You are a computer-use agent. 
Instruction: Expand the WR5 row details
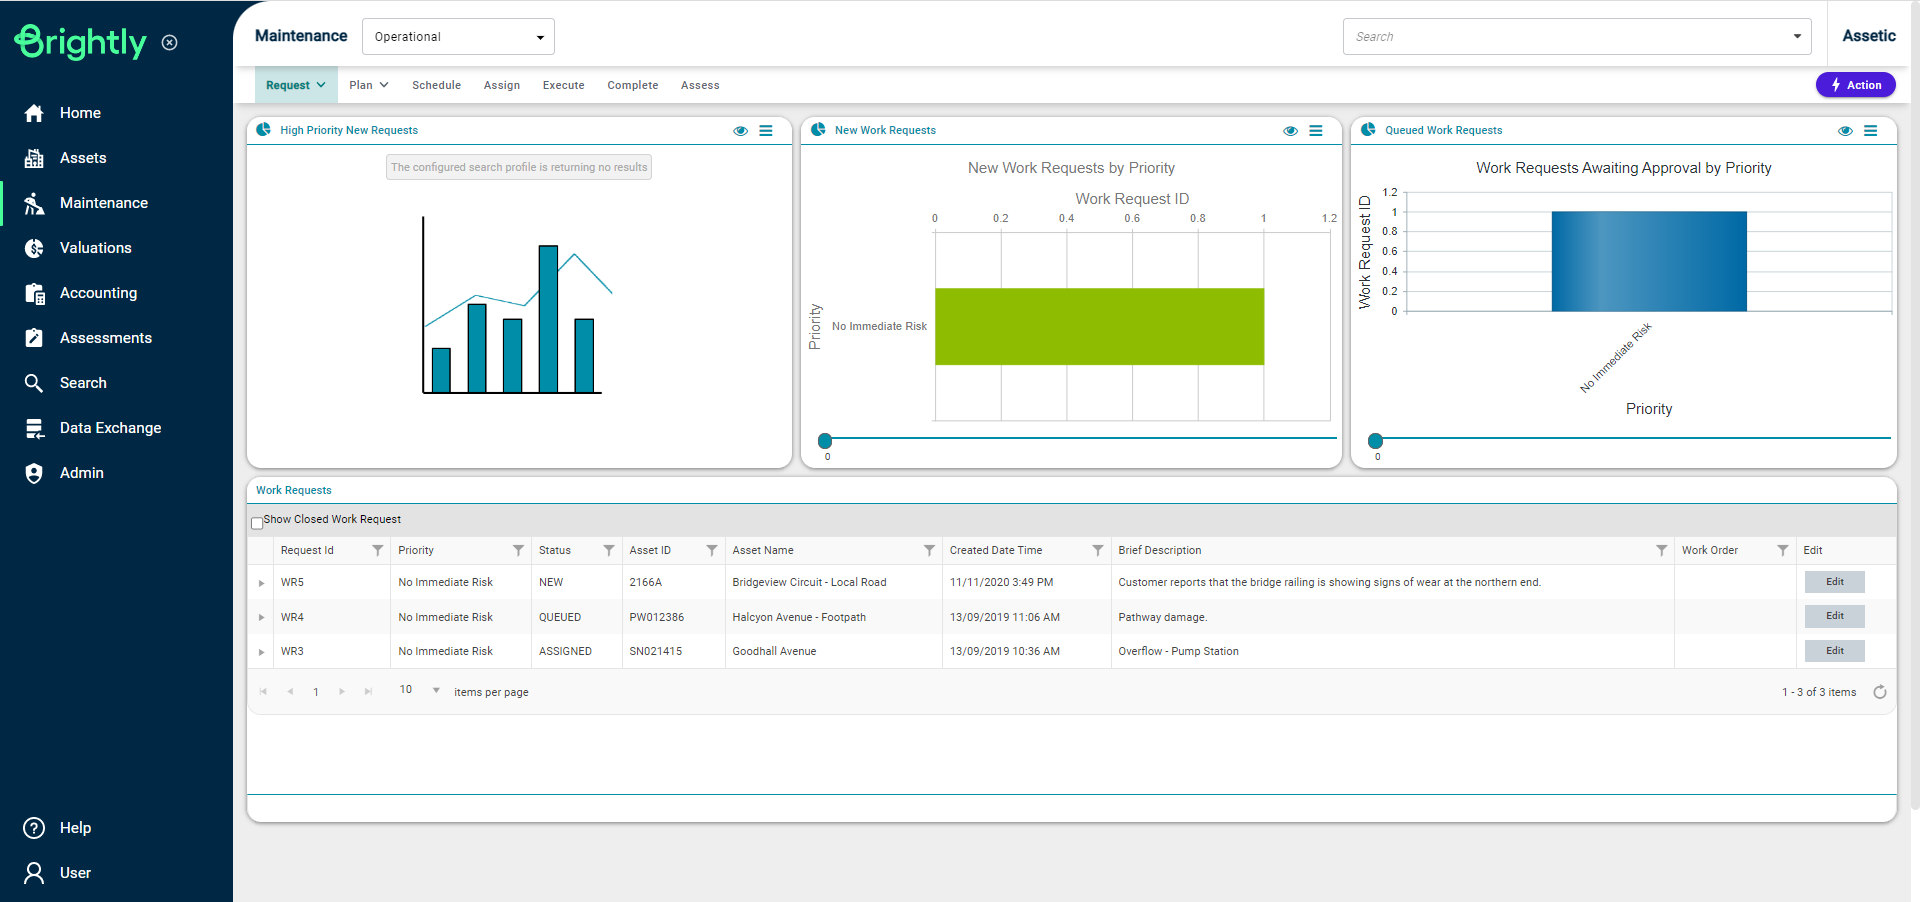pos(262,583)
